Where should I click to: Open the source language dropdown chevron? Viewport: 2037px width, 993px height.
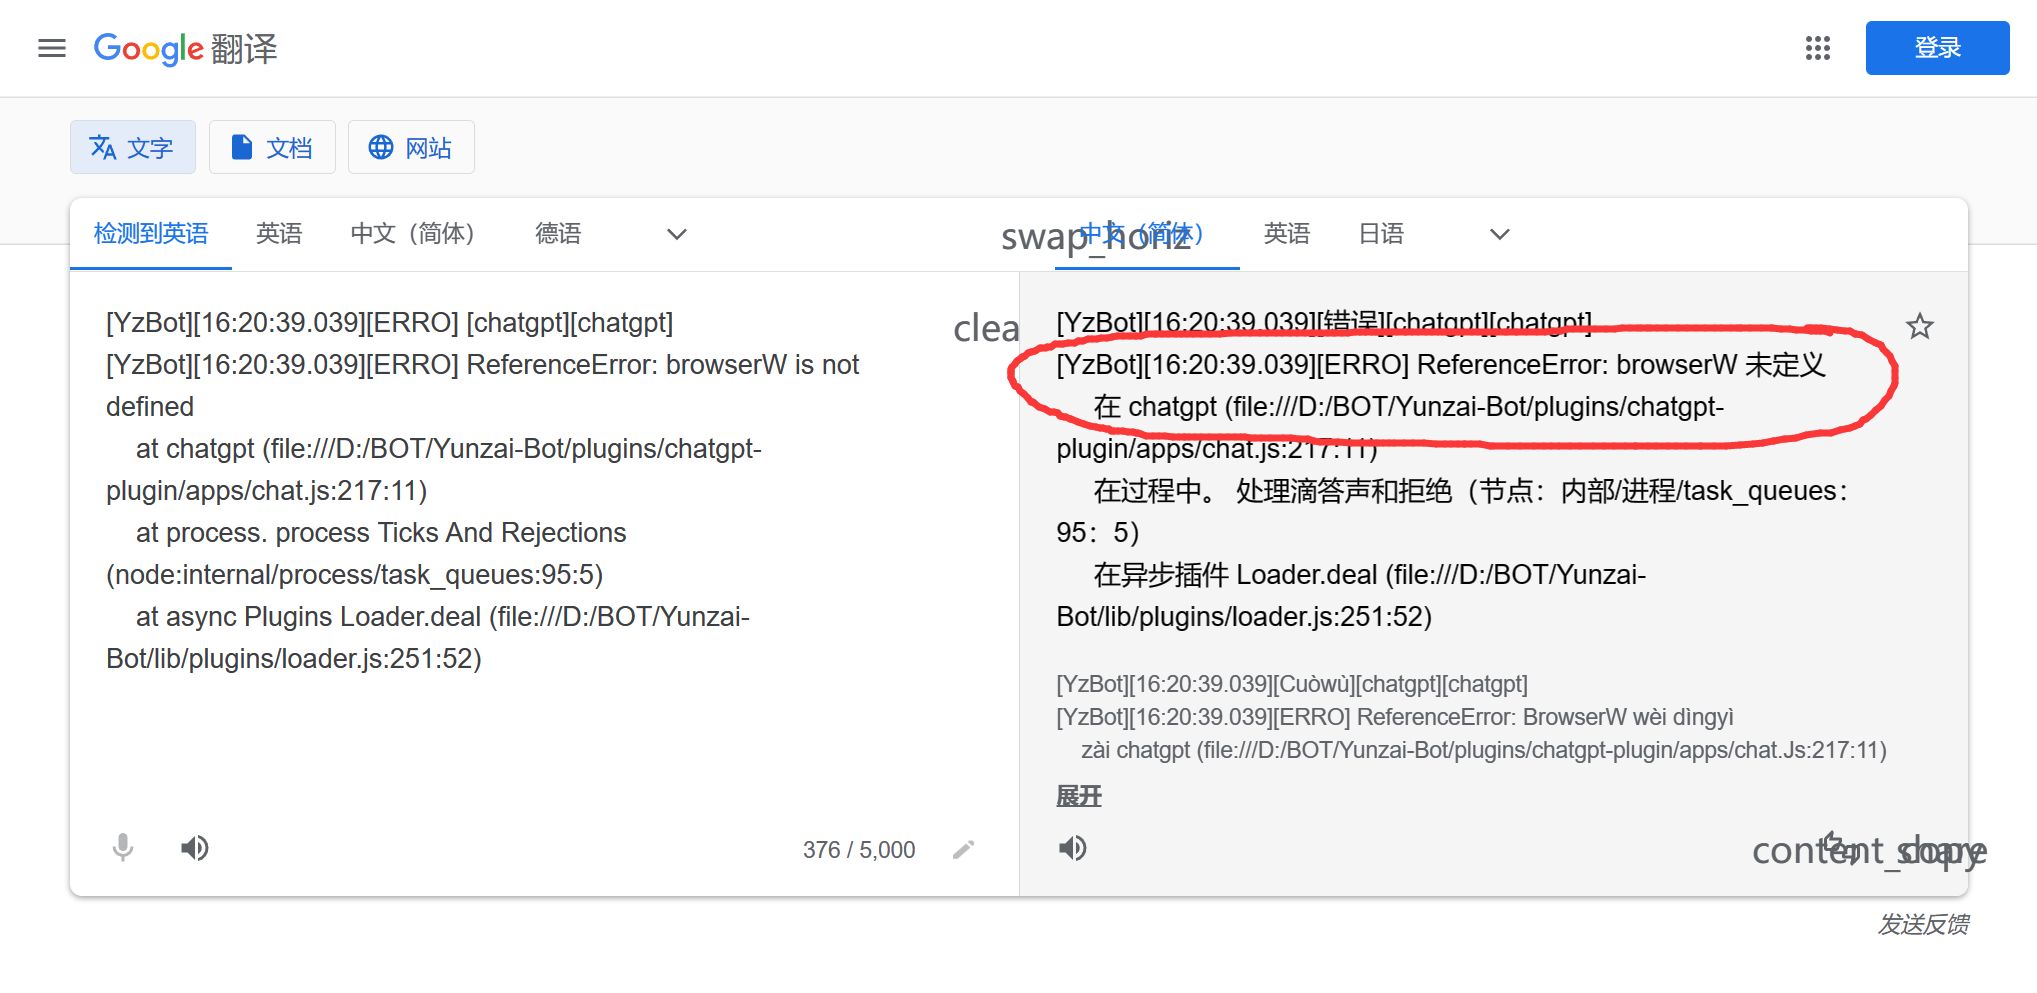[x=676, y=233]
